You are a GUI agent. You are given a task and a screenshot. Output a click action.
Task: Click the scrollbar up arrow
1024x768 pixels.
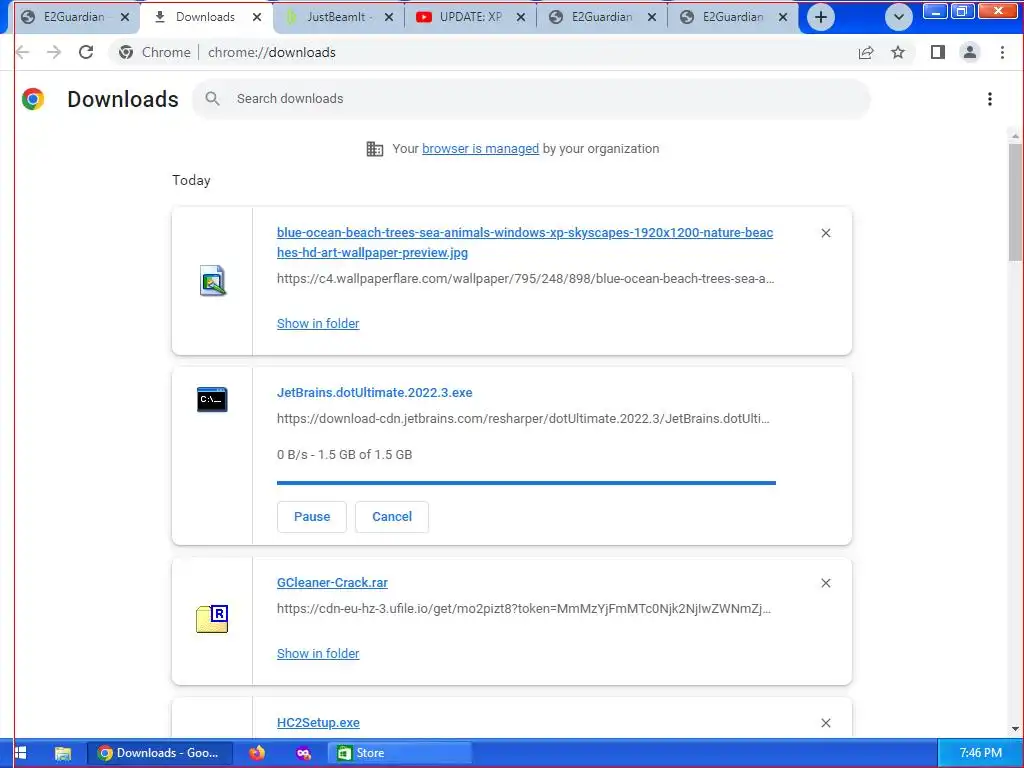pos(1016,136)
